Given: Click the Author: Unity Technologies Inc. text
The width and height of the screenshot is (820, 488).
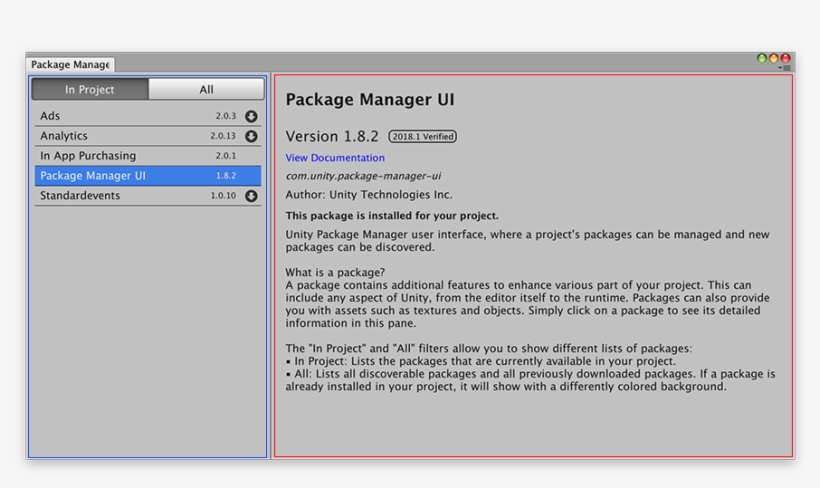Looking at the screenshot, I should click(369, 195).
